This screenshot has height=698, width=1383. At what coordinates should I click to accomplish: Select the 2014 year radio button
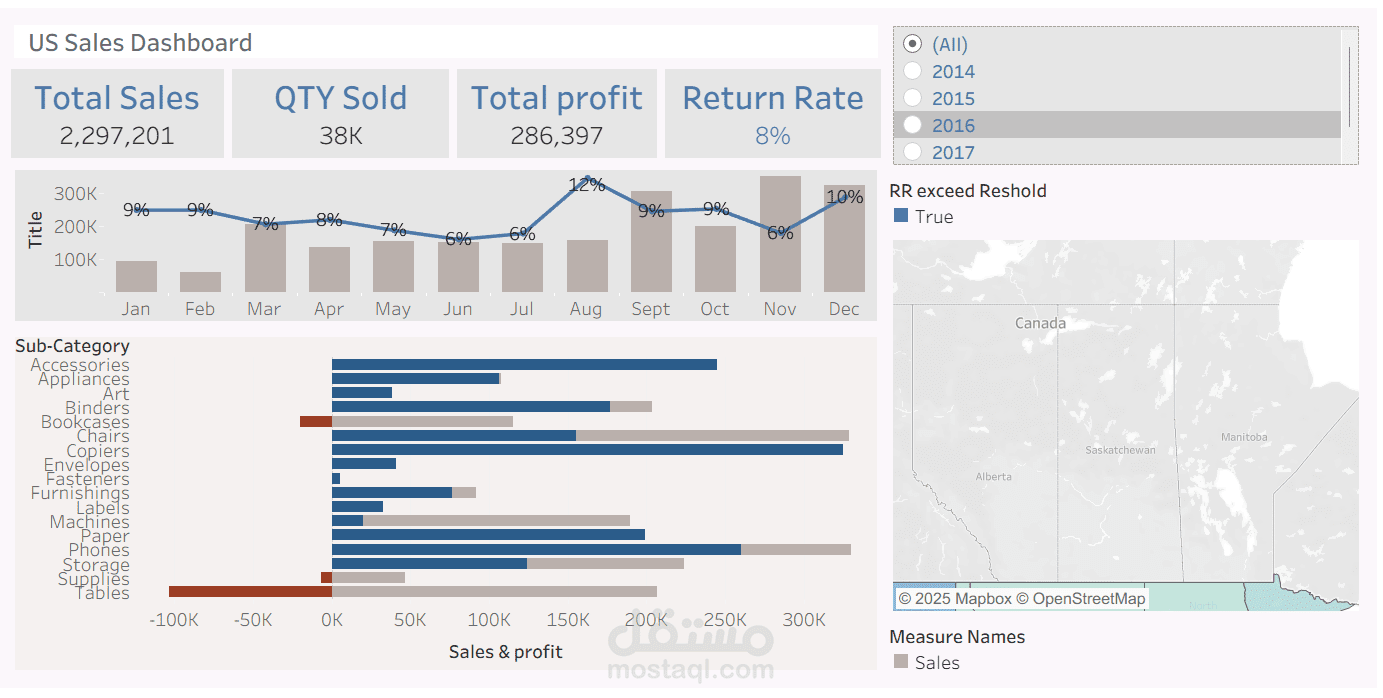(x=911, y=71)
